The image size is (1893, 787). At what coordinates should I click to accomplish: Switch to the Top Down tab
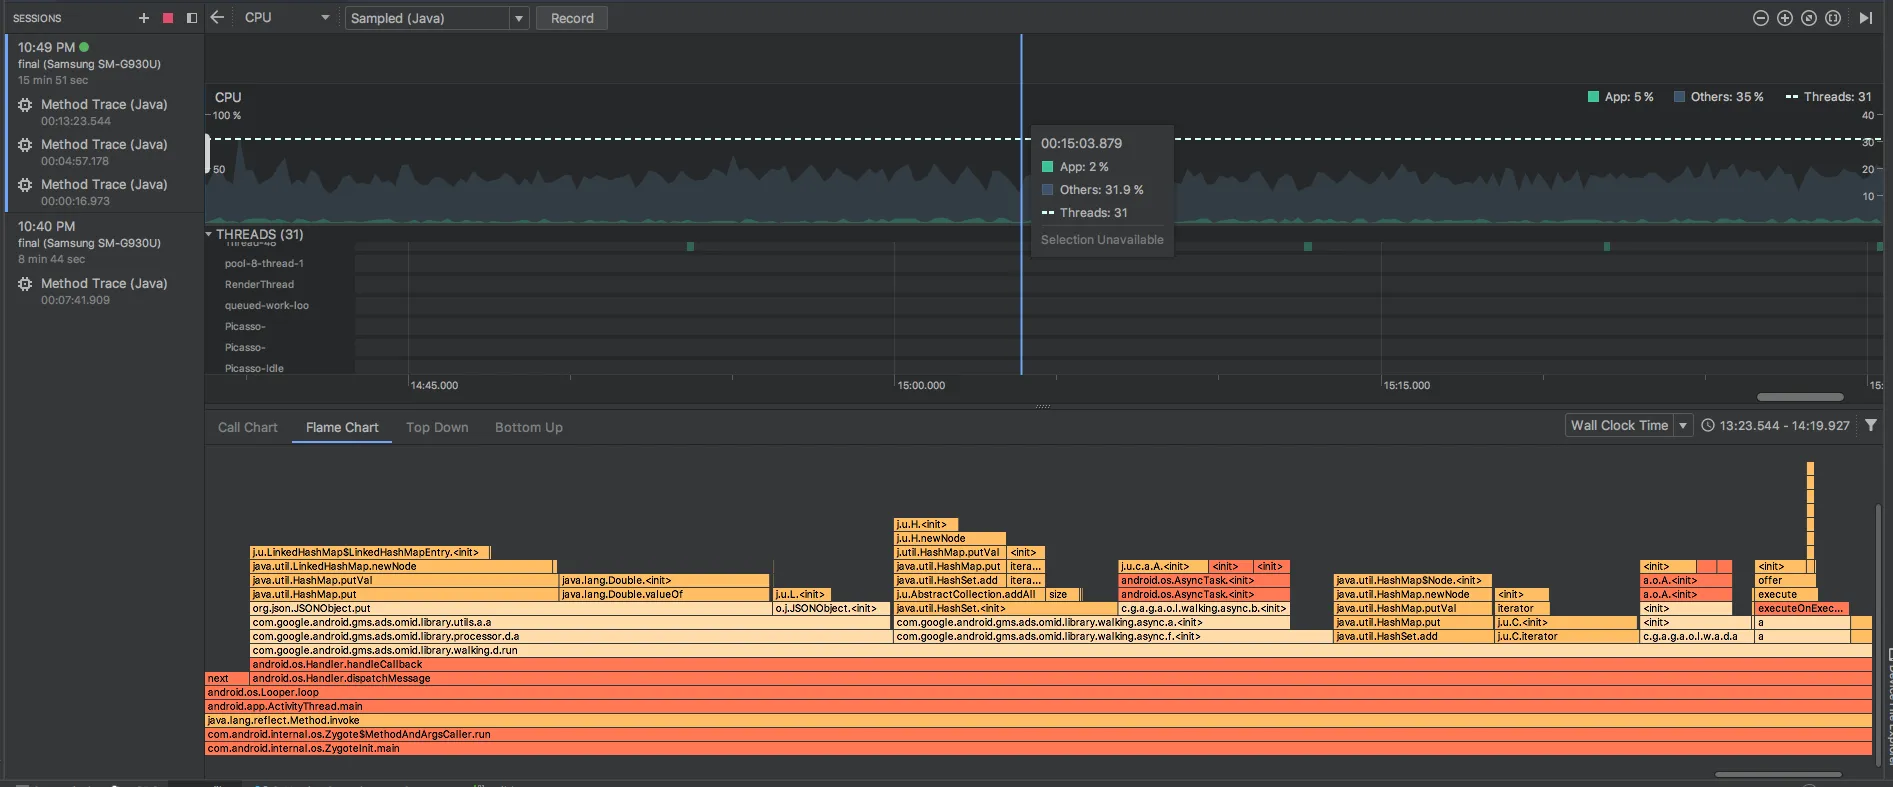pyautogui.click(x=437, y=427)
